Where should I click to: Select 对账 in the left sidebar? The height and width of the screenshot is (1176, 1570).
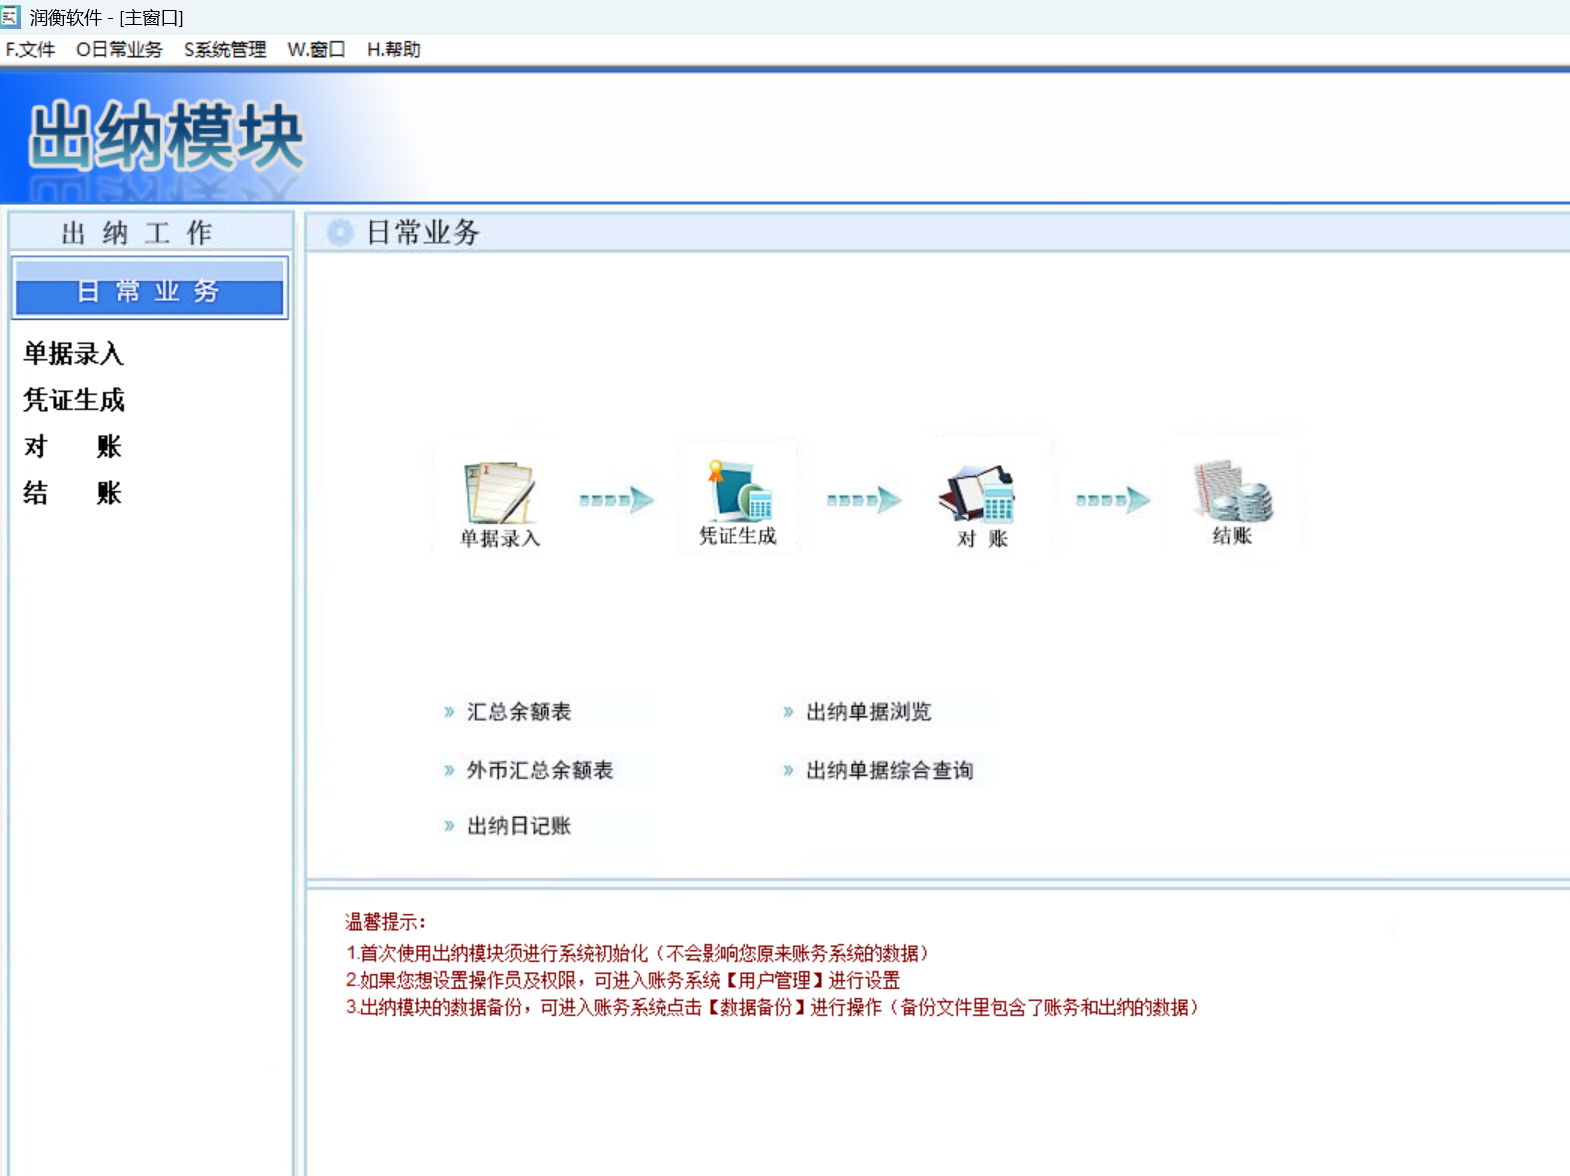tap(73, 446)
